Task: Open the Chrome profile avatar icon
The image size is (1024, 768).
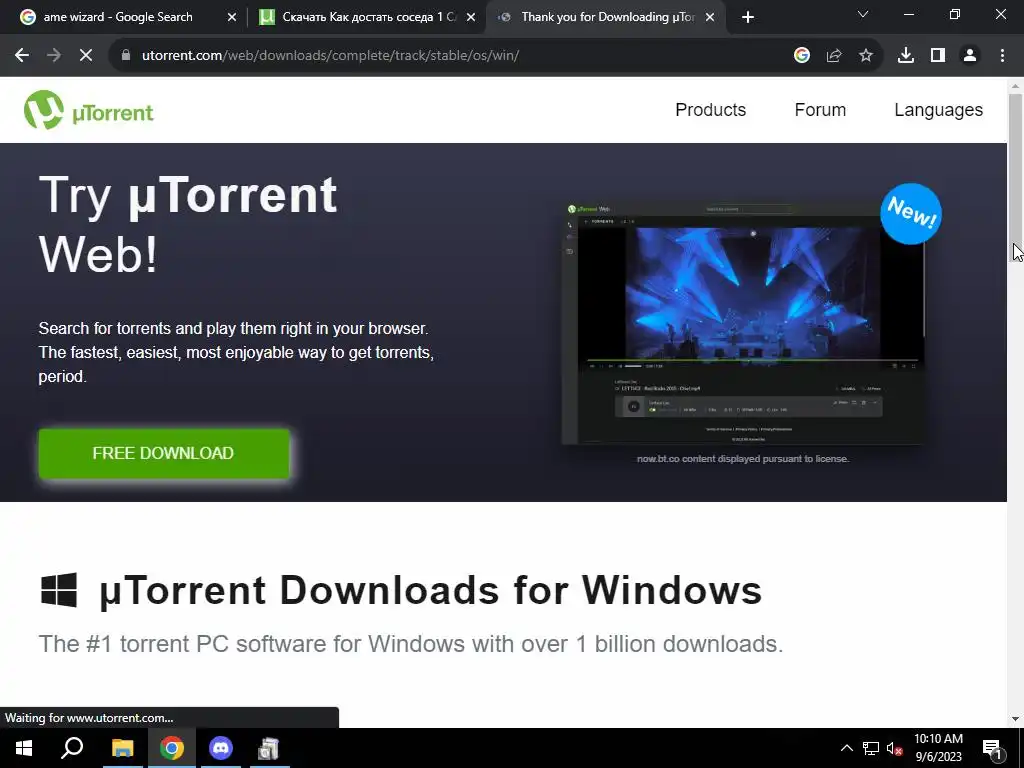Action: pyautogui.click(x=970, y=56)
